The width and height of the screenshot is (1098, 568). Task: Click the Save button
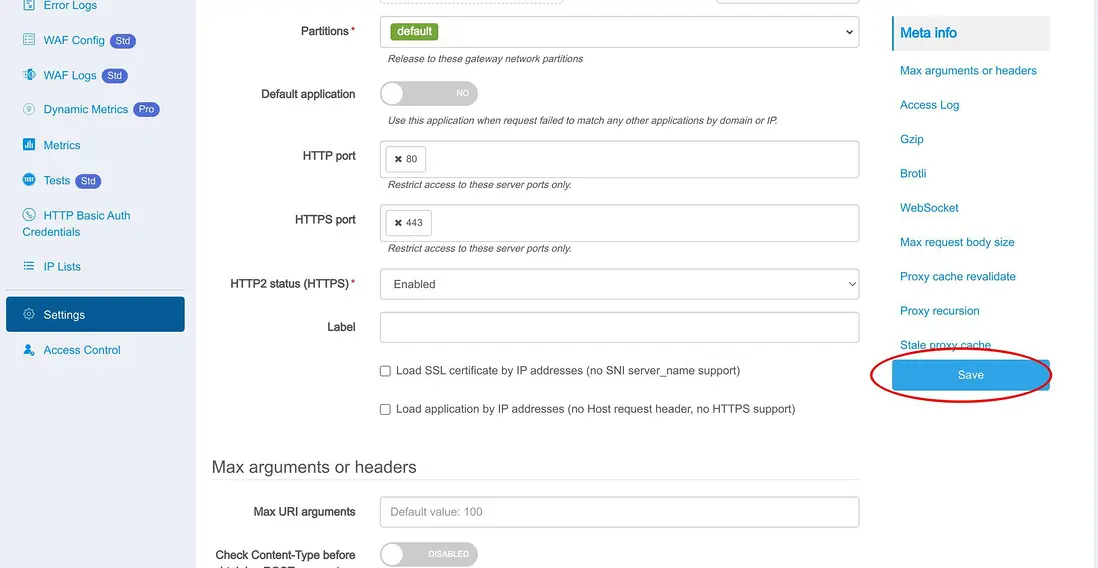tap(970, 375)
